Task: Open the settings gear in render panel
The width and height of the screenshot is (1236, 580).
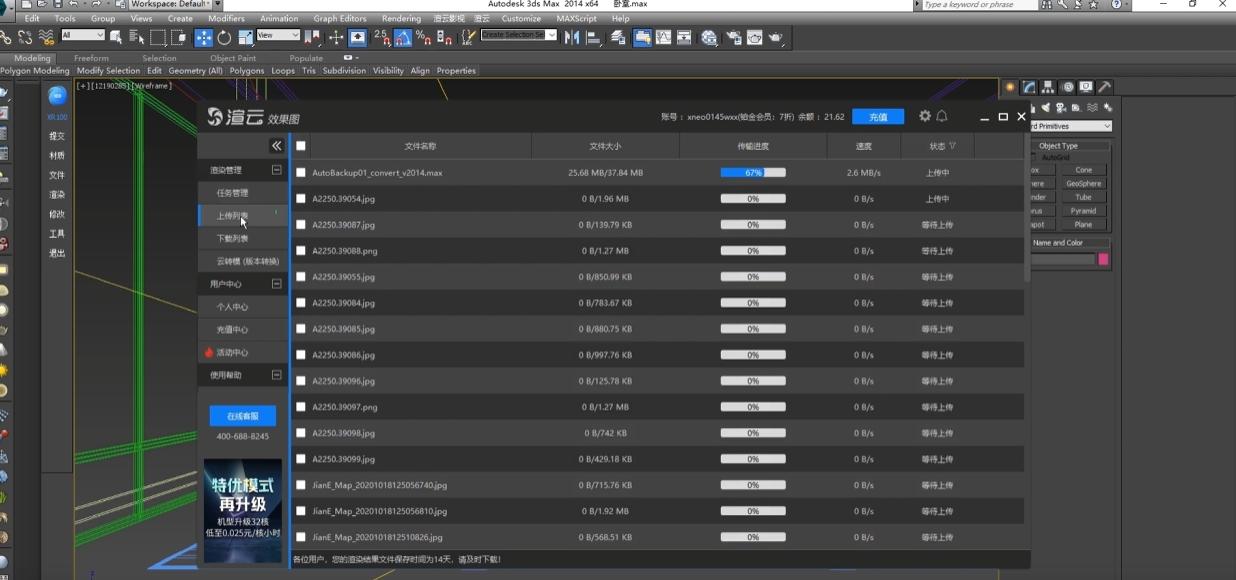Action: point(925,117)
